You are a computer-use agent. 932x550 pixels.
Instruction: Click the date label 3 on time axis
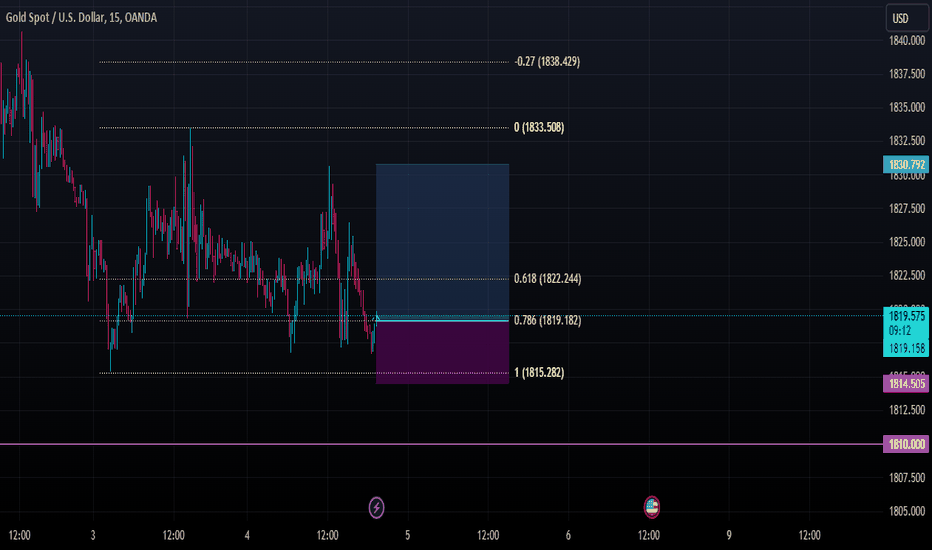coord(93,535)
